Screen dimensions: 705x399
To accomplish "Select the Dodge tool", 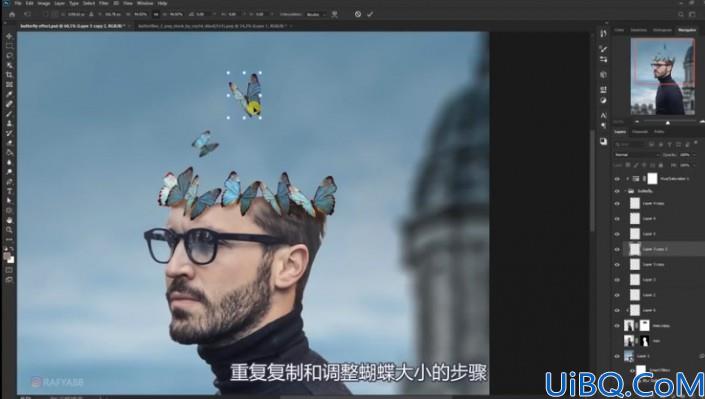I will point(9,172).
